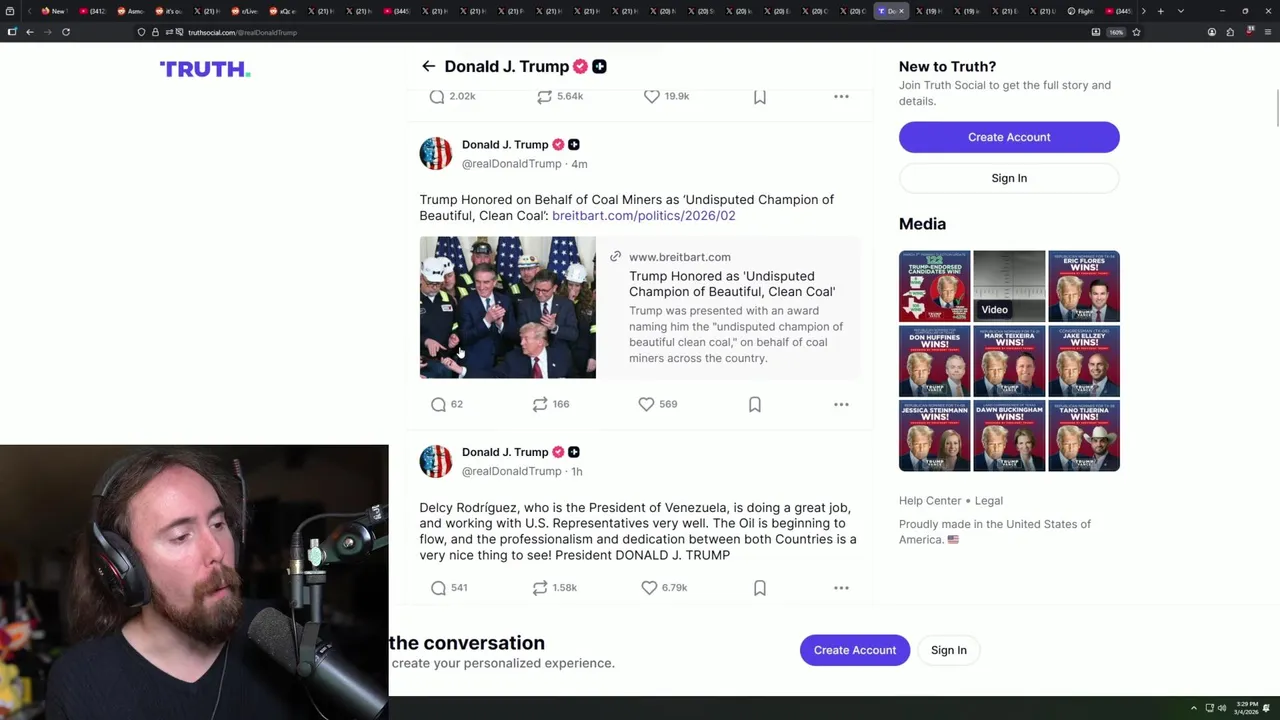Click Create Account in the bottom banner
This screenshot has height=720, width=1280.
point(855,650)
